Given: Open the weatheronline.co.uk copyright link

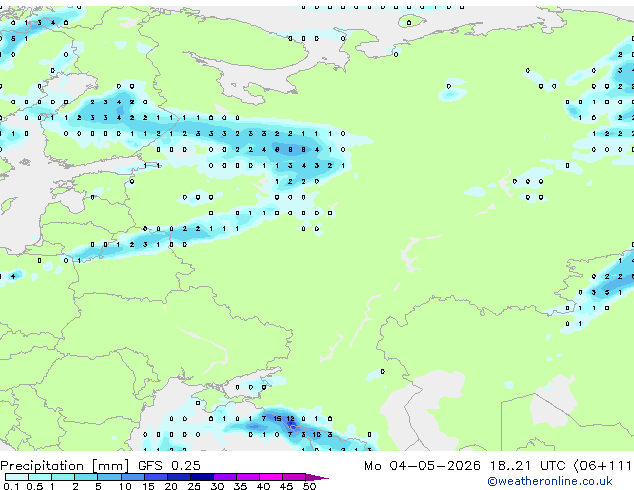Looking at the screenshot, I should tap(550, 481).
